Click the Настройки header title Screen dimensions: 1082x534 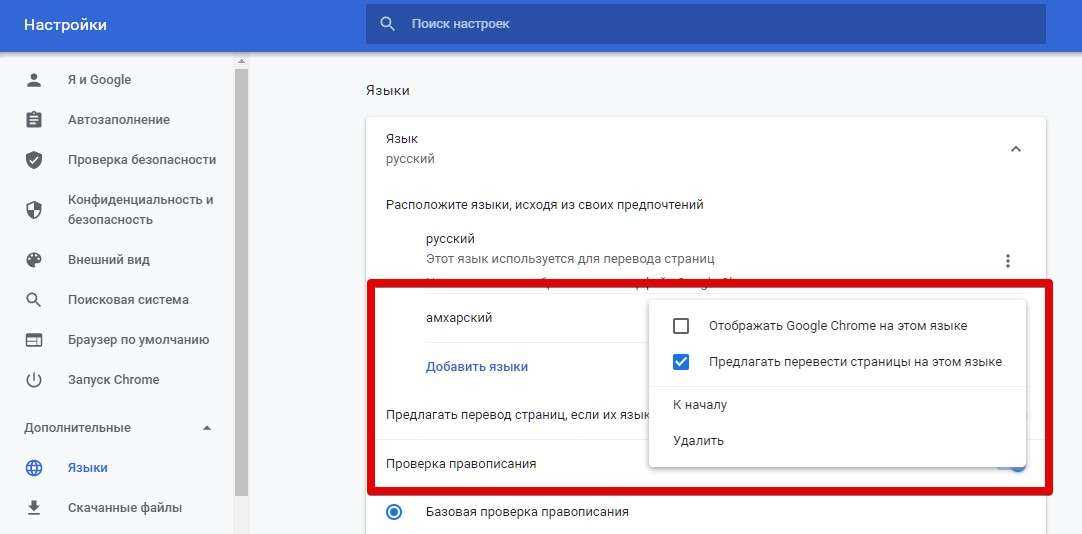click(66, 25)
